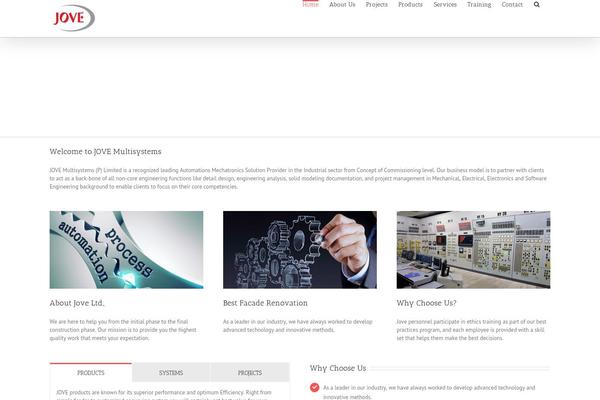
Task: Open the Projects menu
Action: click(377, 5)
